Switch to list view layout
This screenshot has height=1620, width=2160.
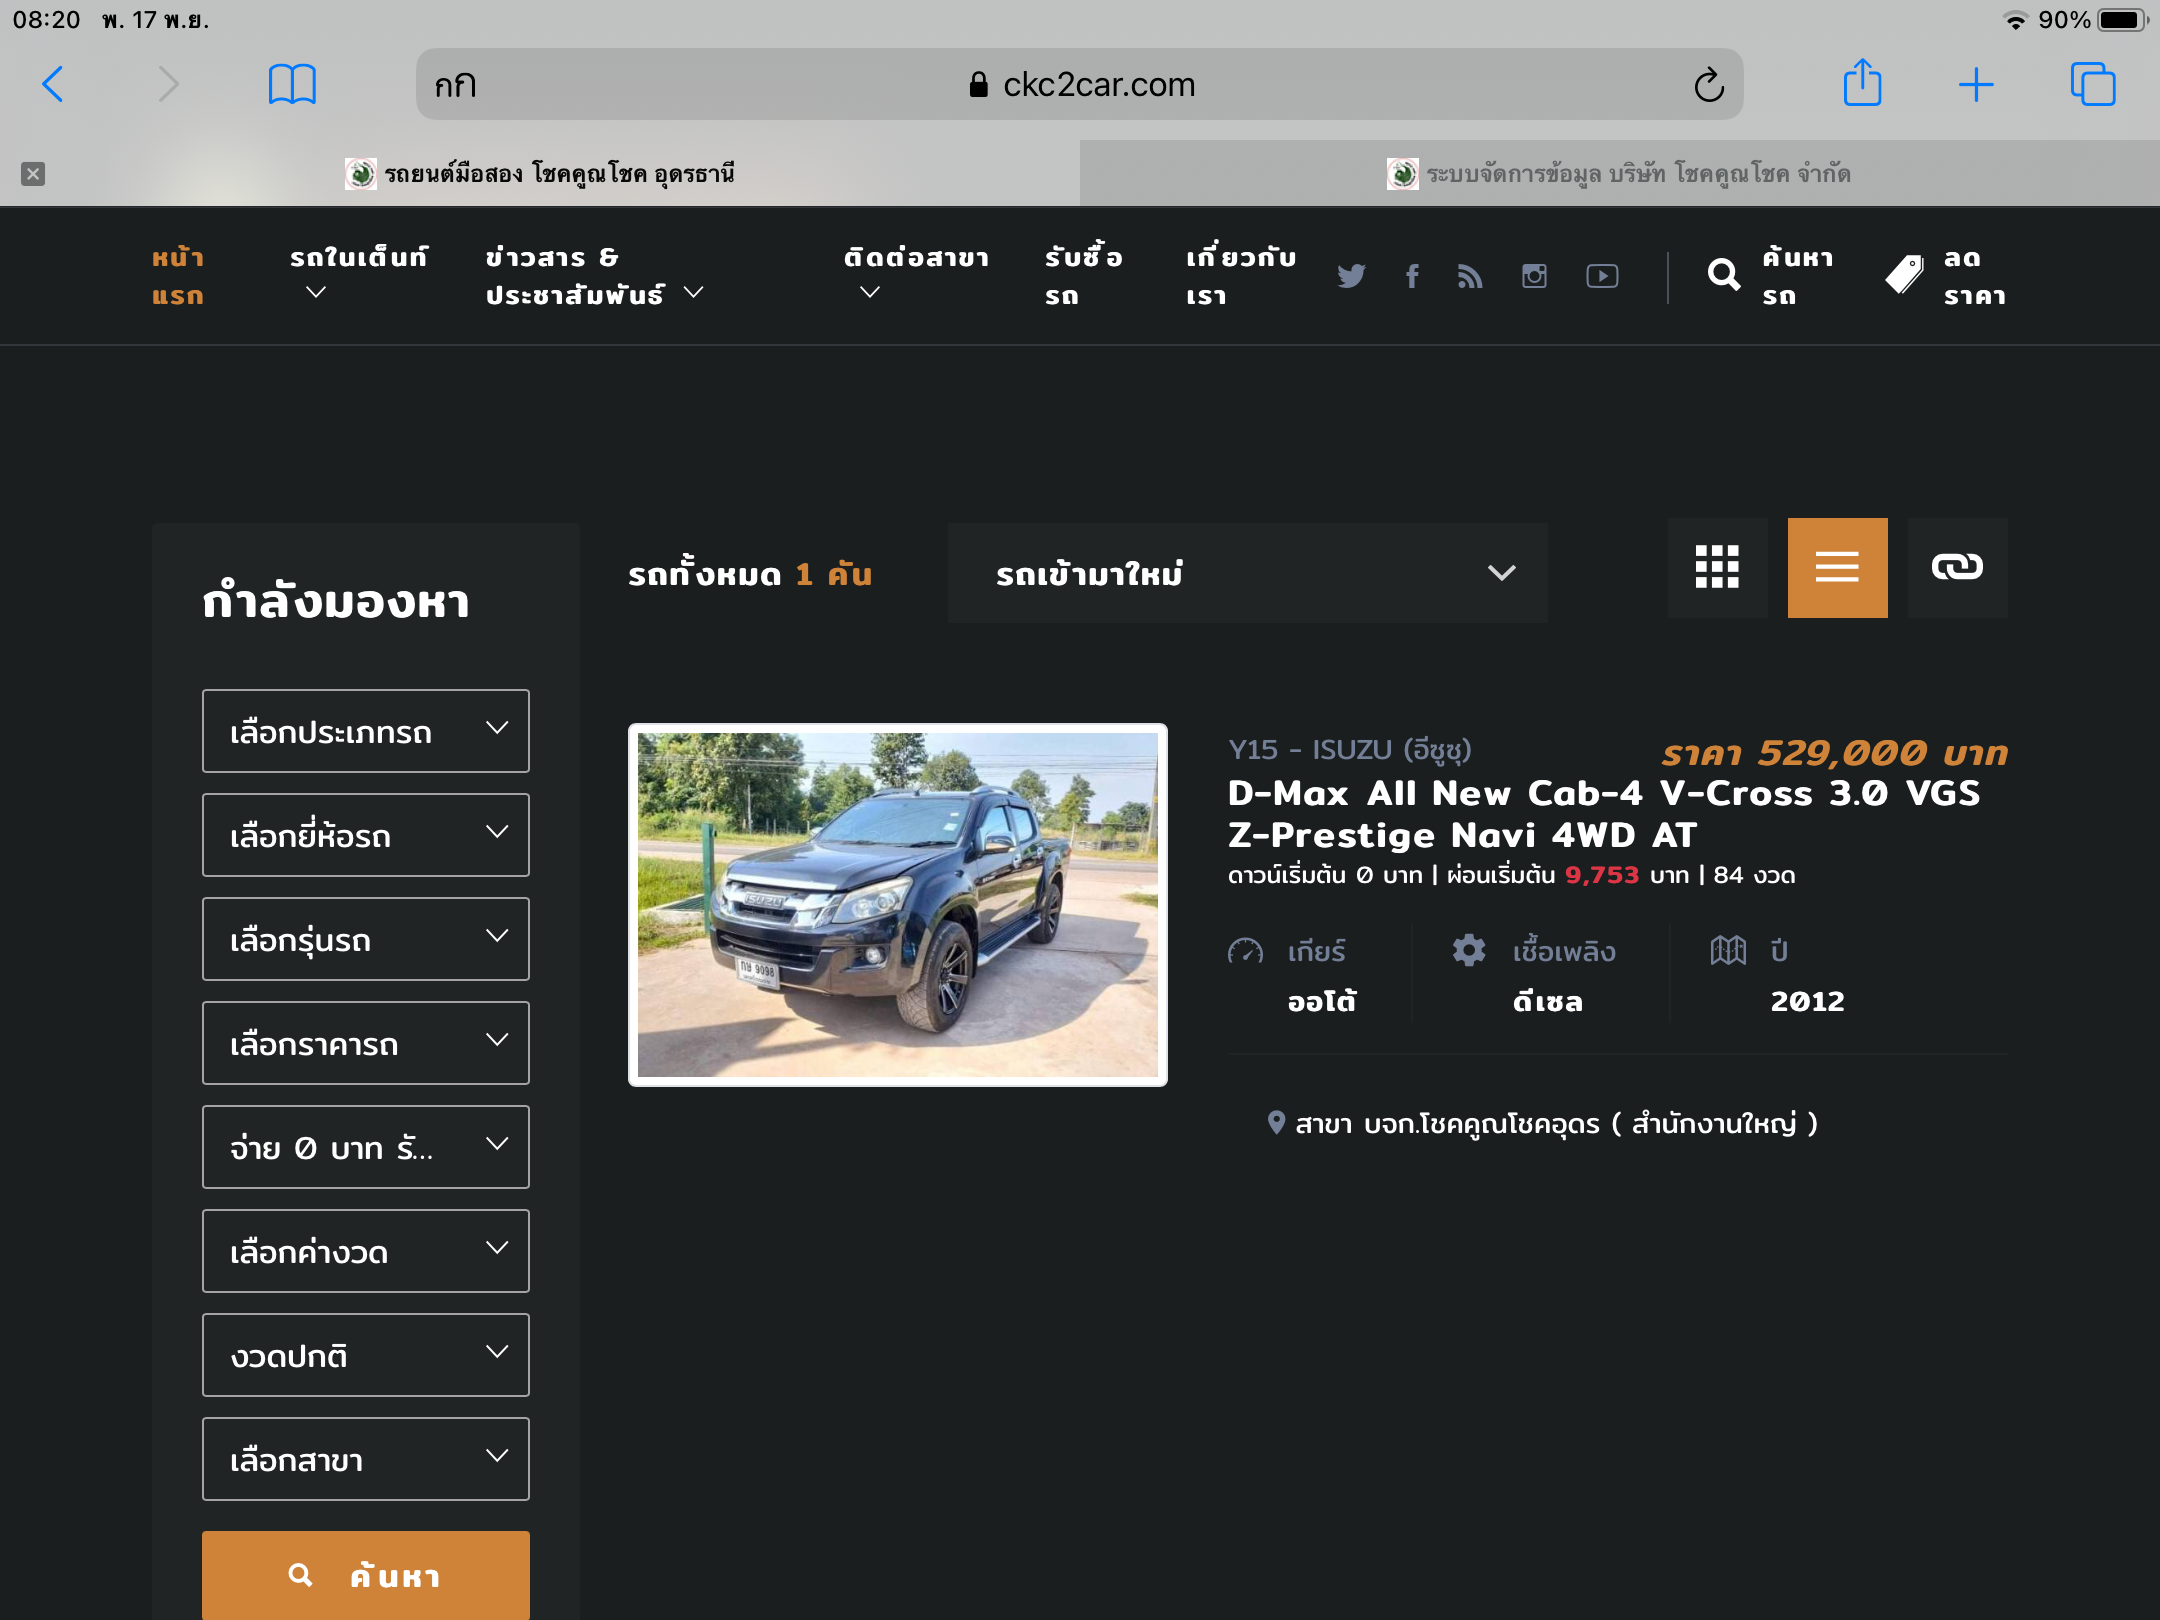point(1837,568)
